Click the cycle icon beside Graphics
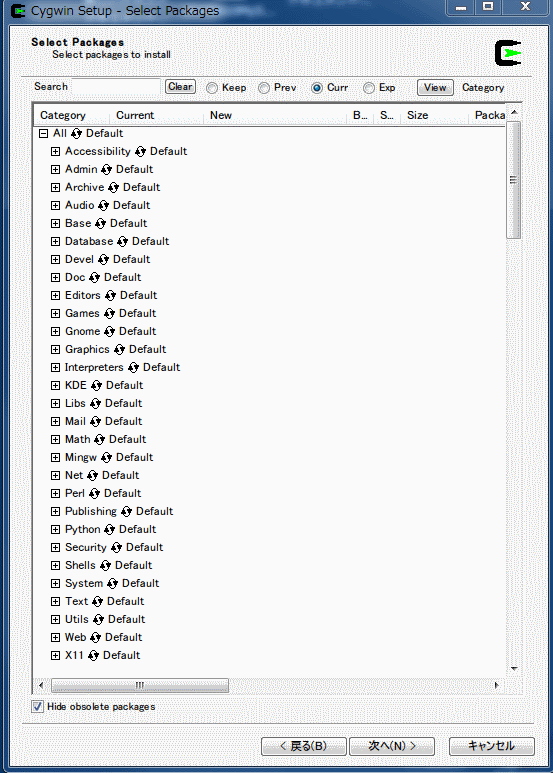The height and width of the screenshot is (773, 553). [x=119, y=350]
